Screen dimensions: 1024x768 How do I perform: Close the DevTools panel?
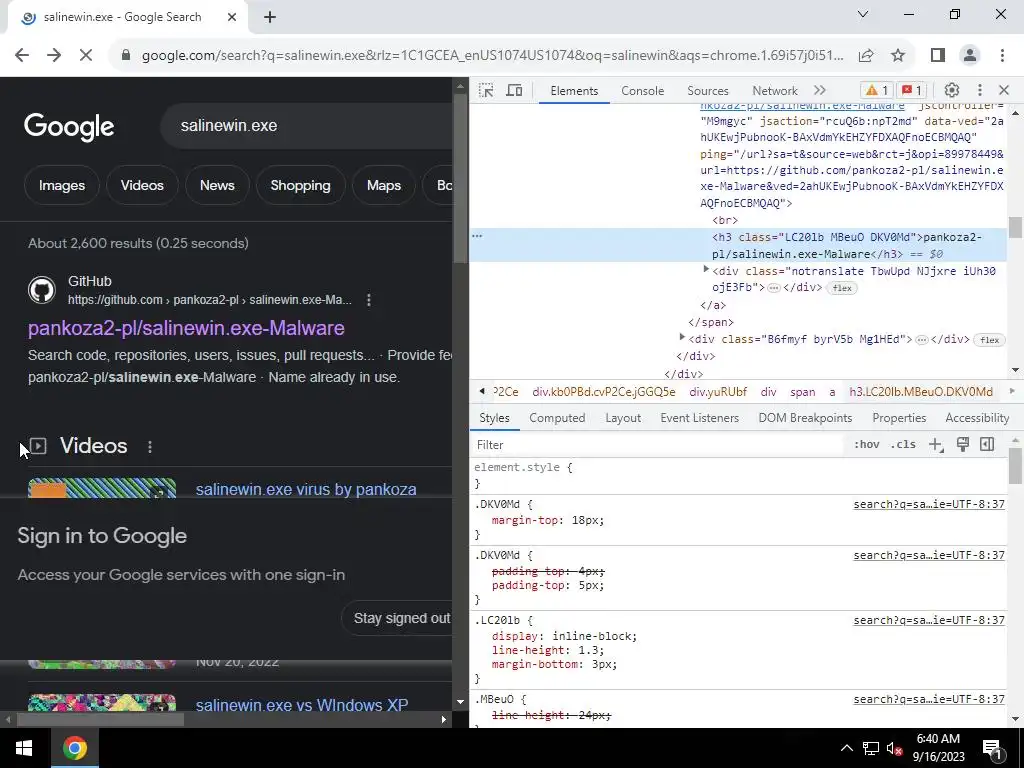(1004, 91)
